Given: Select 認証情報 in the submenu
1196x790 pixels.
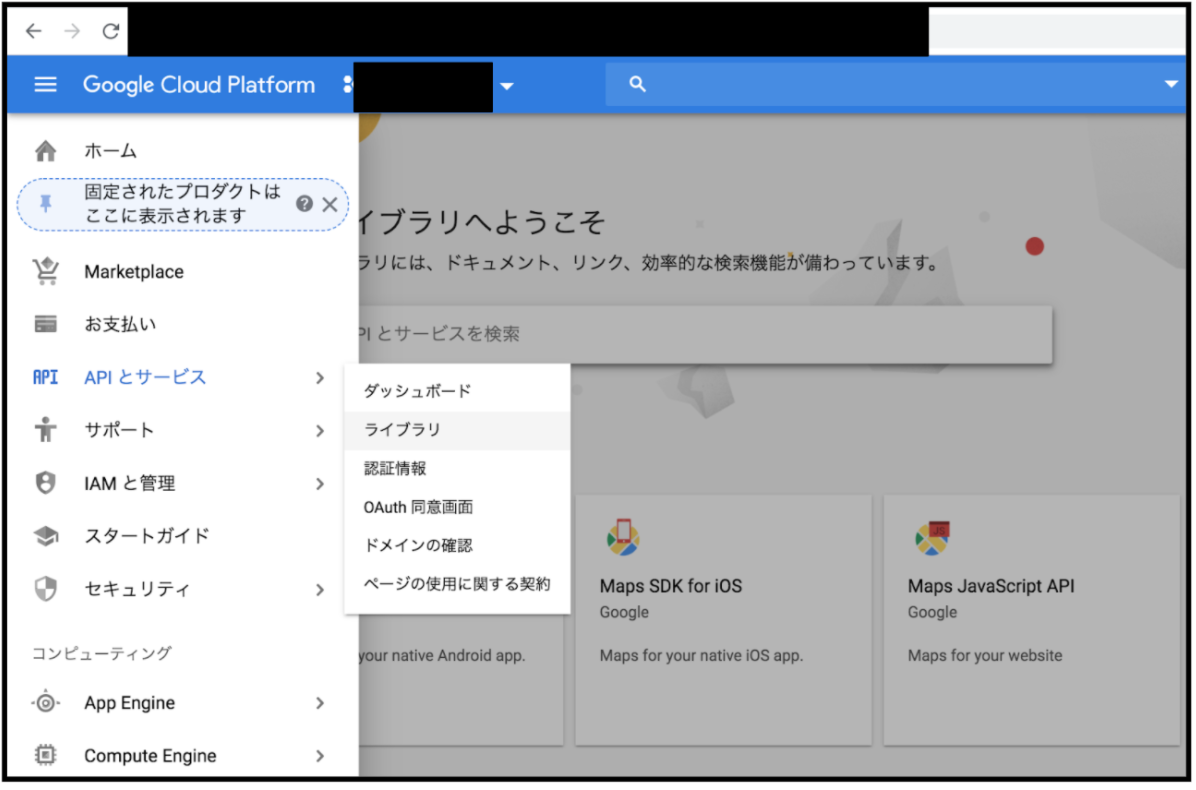Looking at the screenshot, I should (x=458, y=470).
